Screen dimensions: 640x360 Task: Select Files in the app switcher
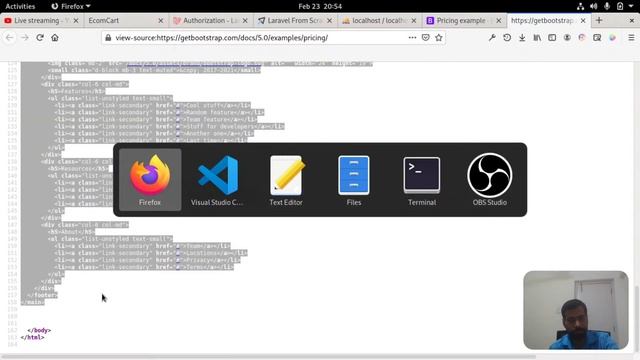pyautogui.click(x=354, y=180)
